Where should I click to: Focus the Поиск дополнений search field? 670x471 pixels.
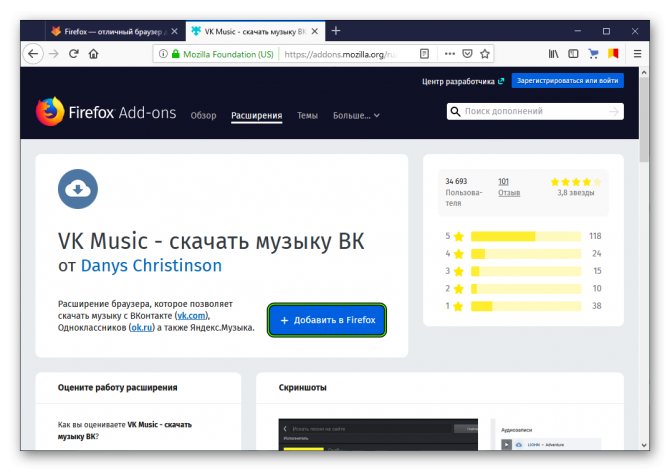[535, 112]
